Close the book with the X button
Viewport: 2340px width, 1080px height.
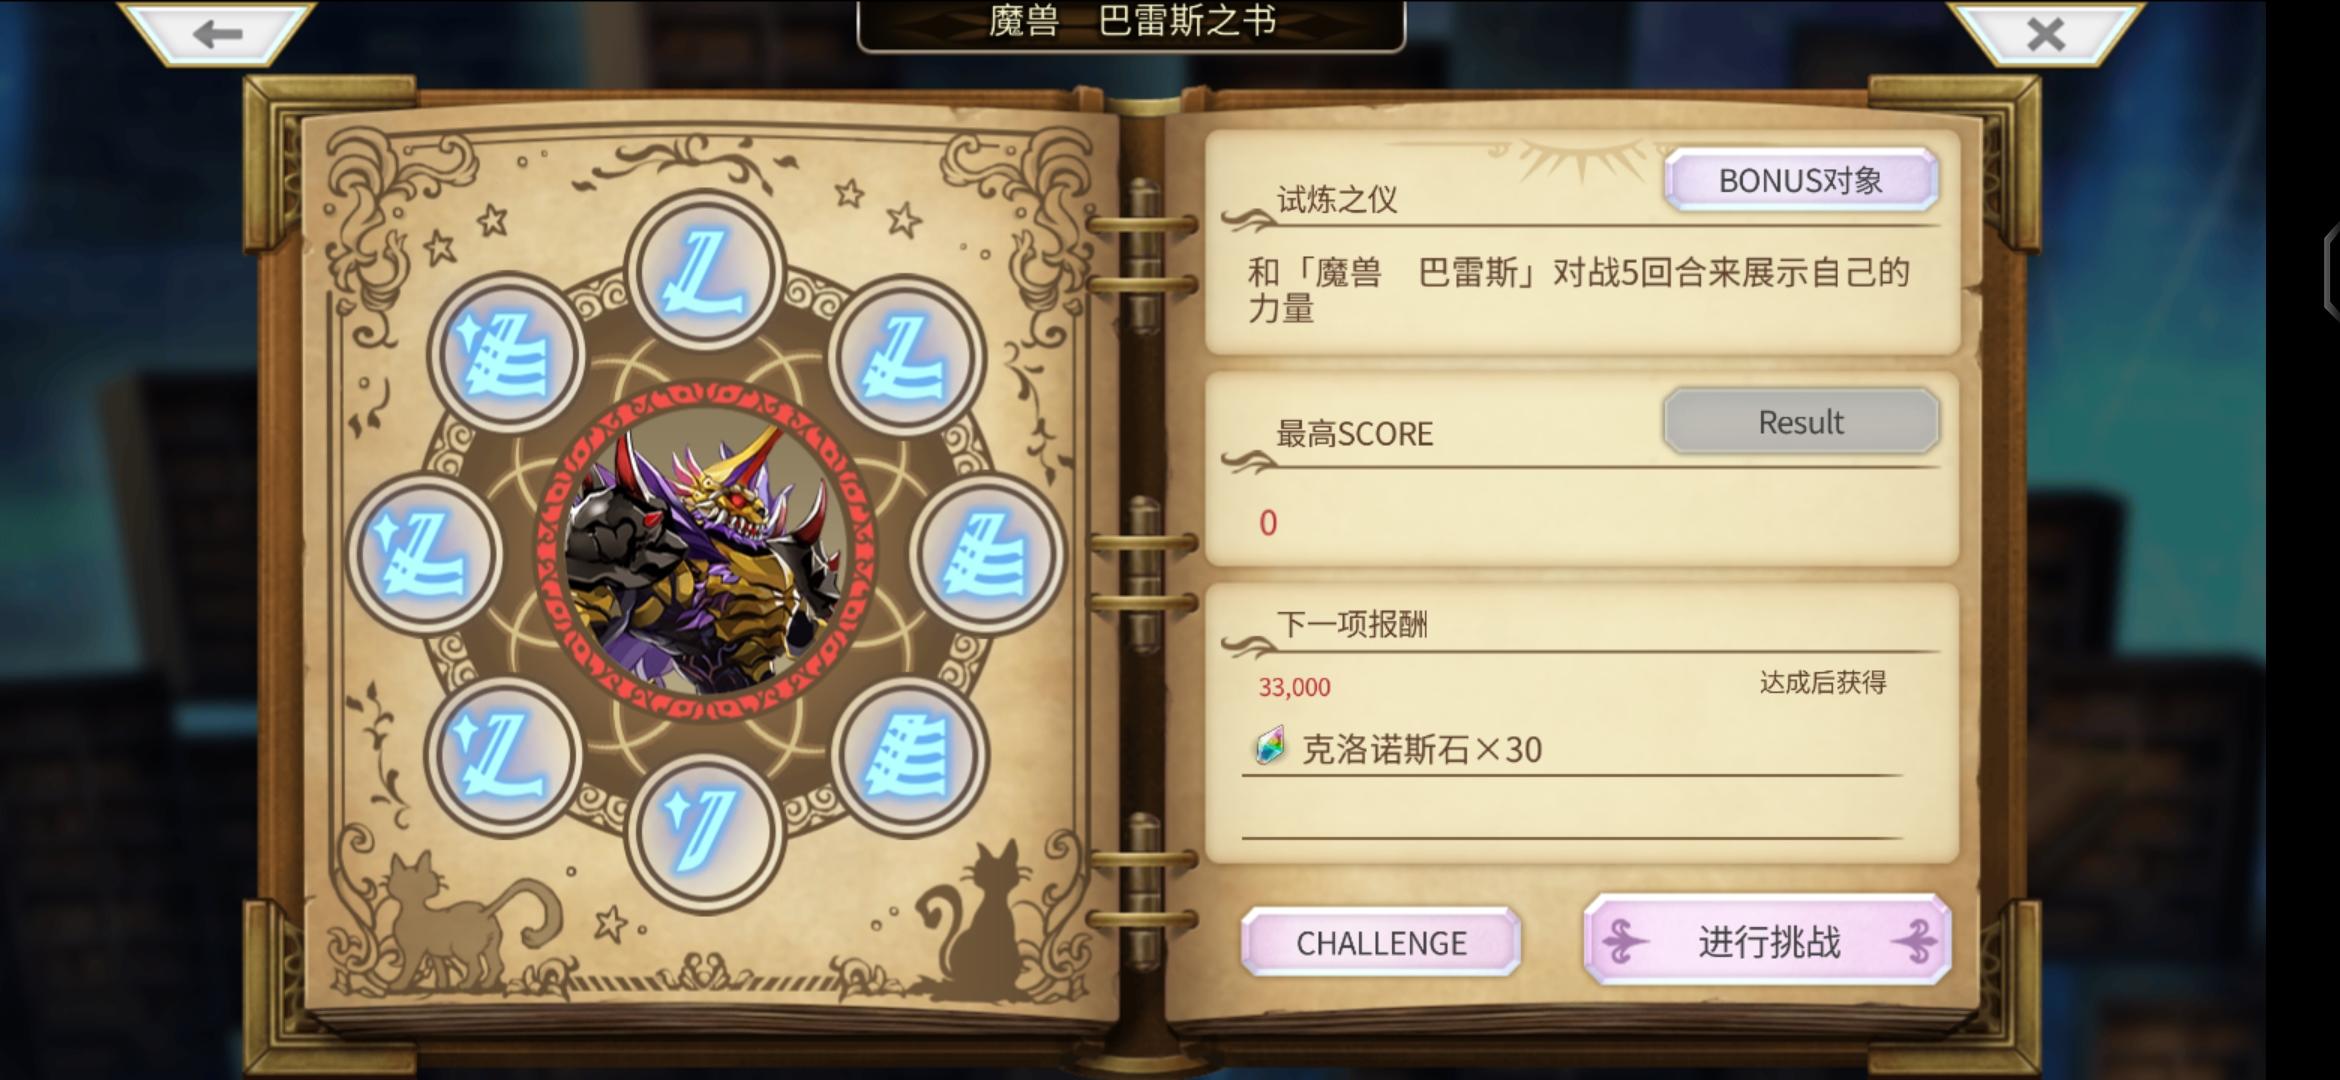pos(2046,34)
